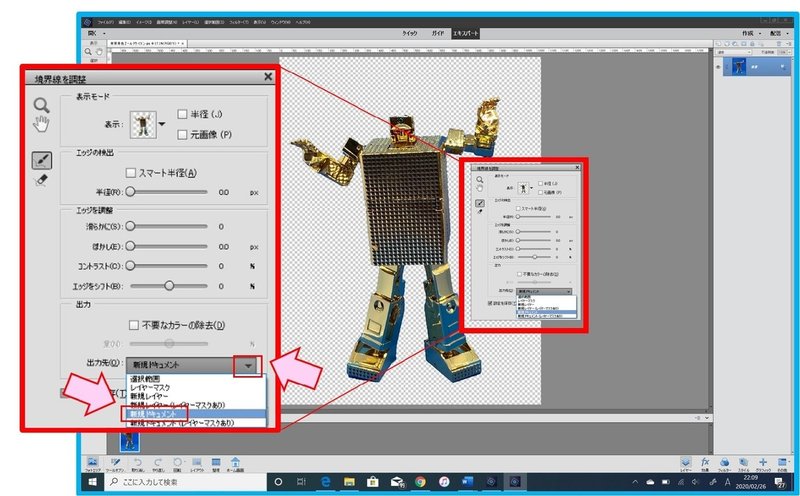Toggle 半径(J) checkbox in enlarged dialog
Screen dimensions: 800x496
tap(182, 114)
